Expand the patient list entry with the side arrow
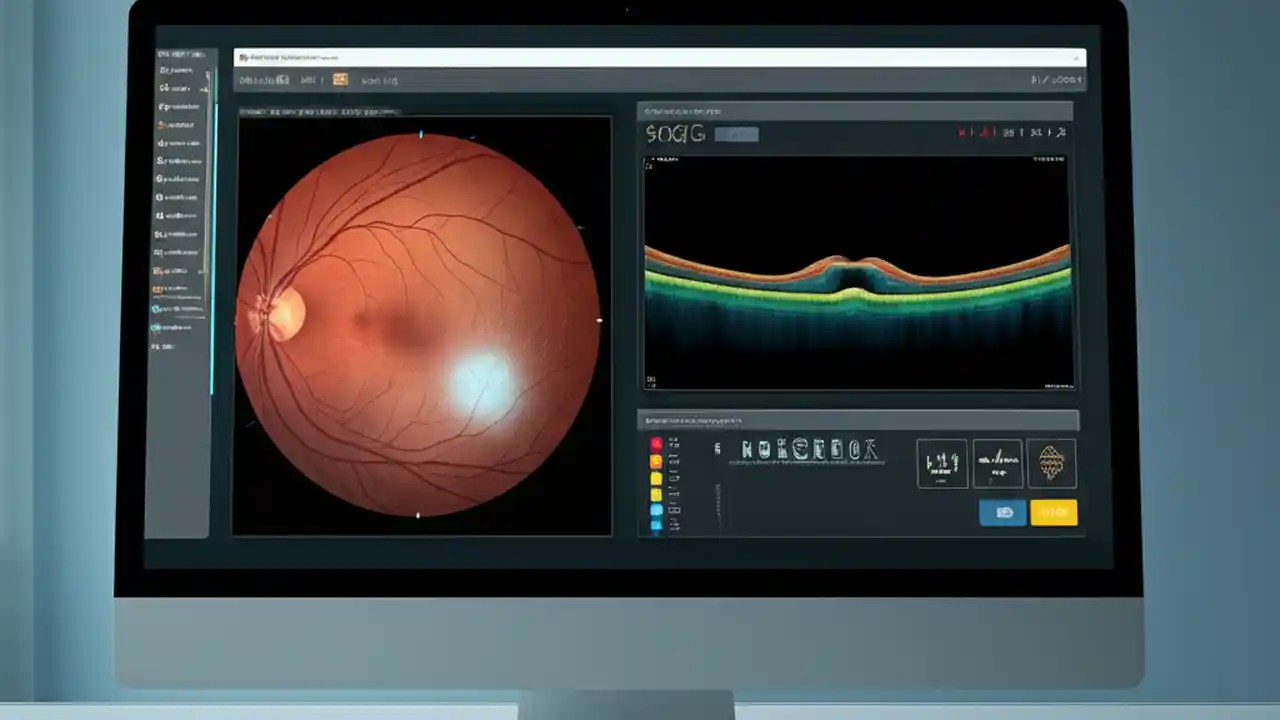Viewport: 1280px width, 720px height. pos(205,88)
